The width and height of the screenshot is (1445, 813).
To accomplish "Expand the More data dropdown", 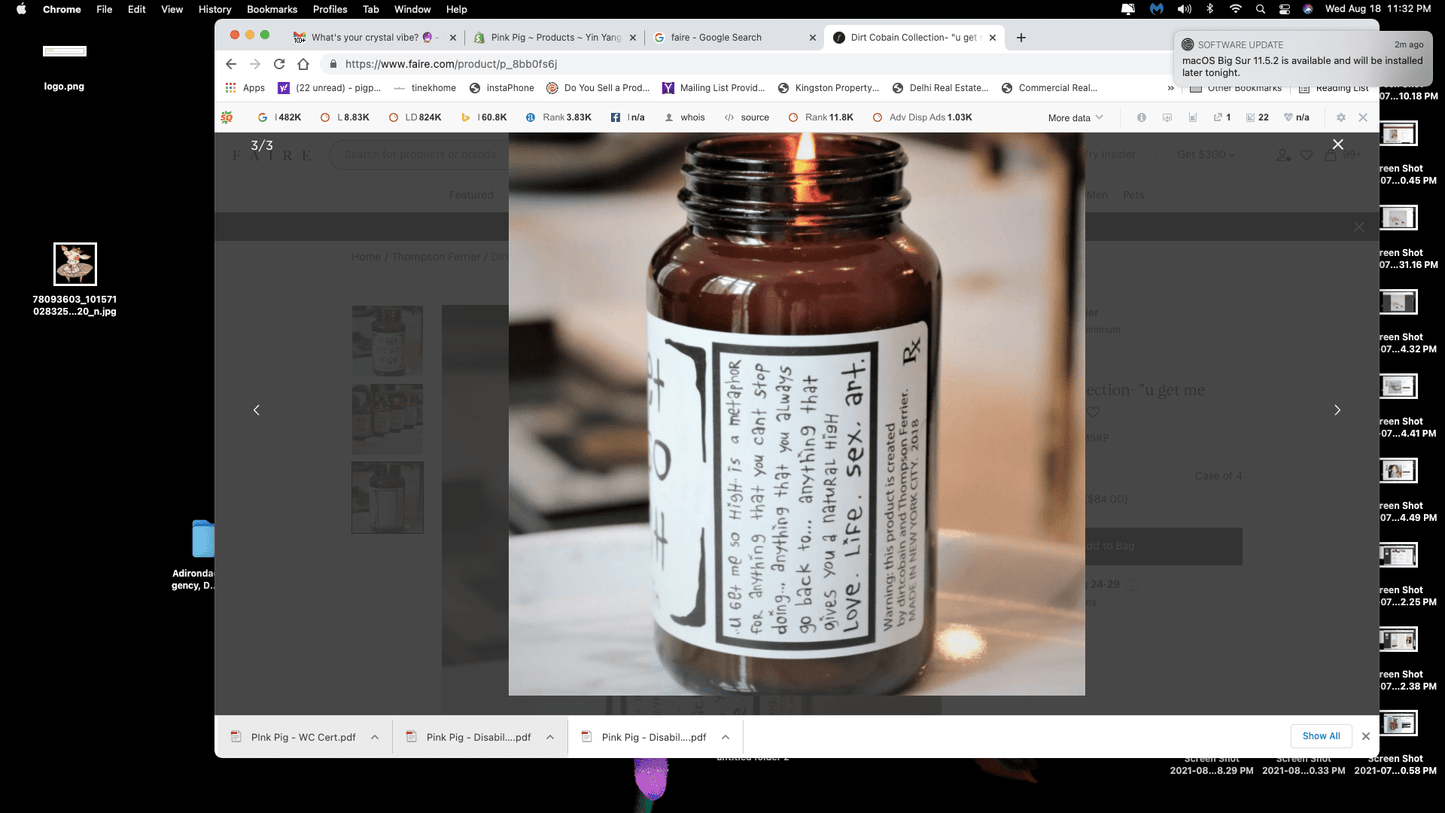I will (1075, 117).
